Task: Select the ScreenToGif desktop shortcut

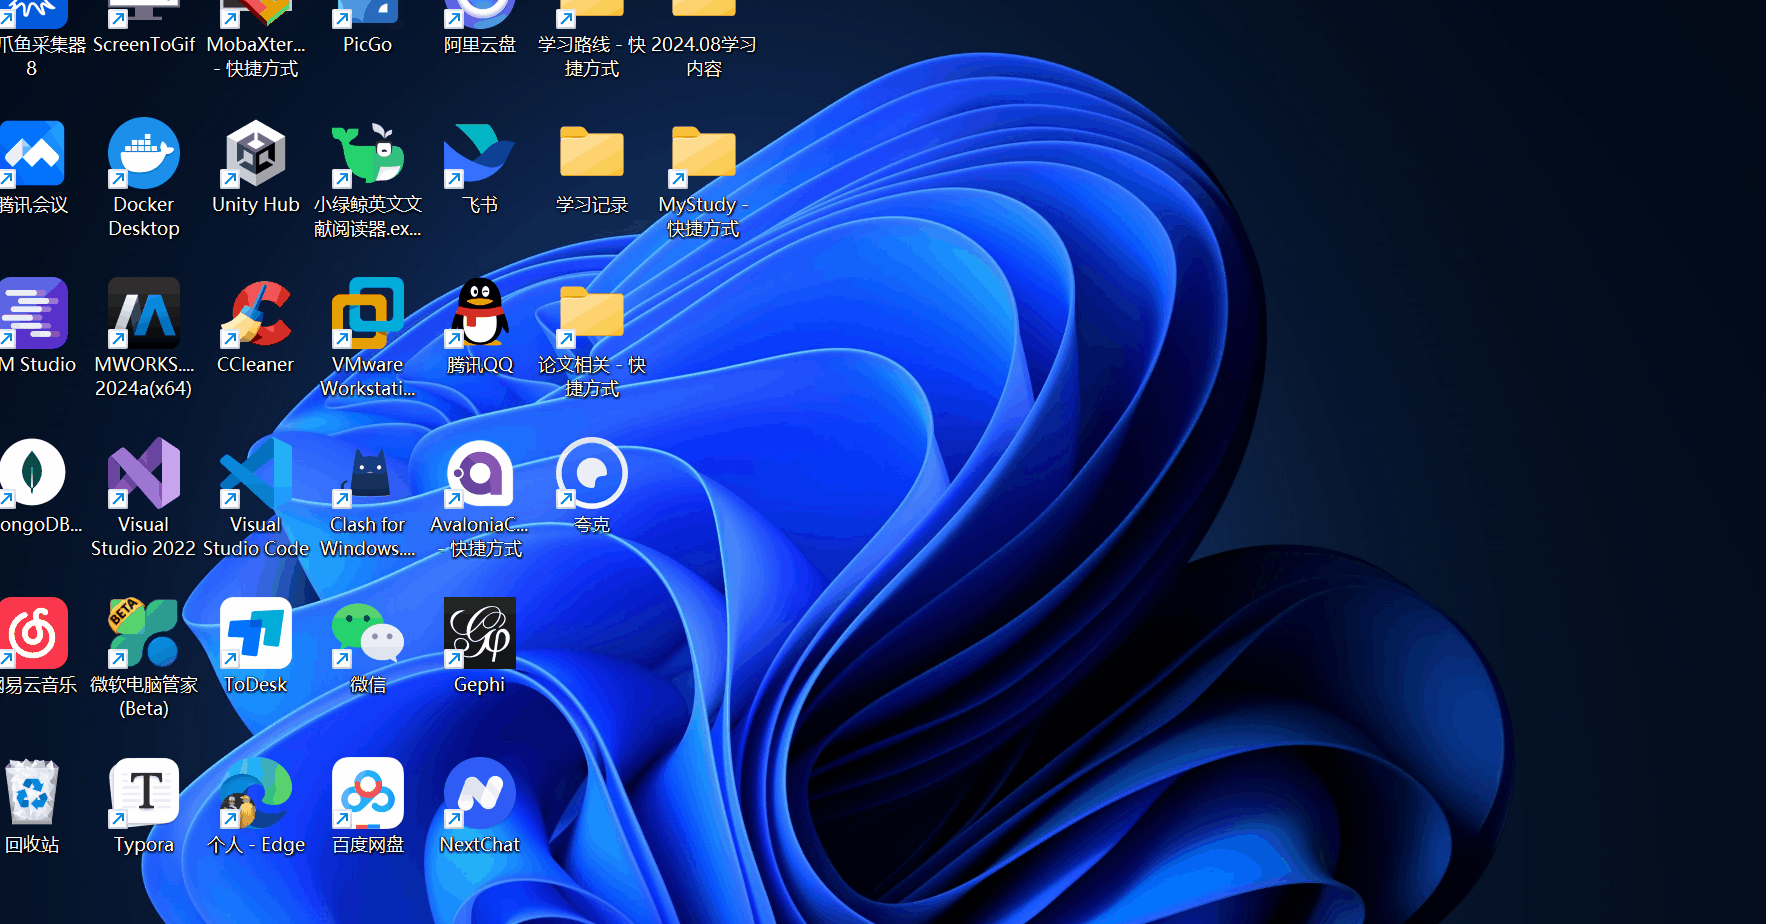Action: 144,14
